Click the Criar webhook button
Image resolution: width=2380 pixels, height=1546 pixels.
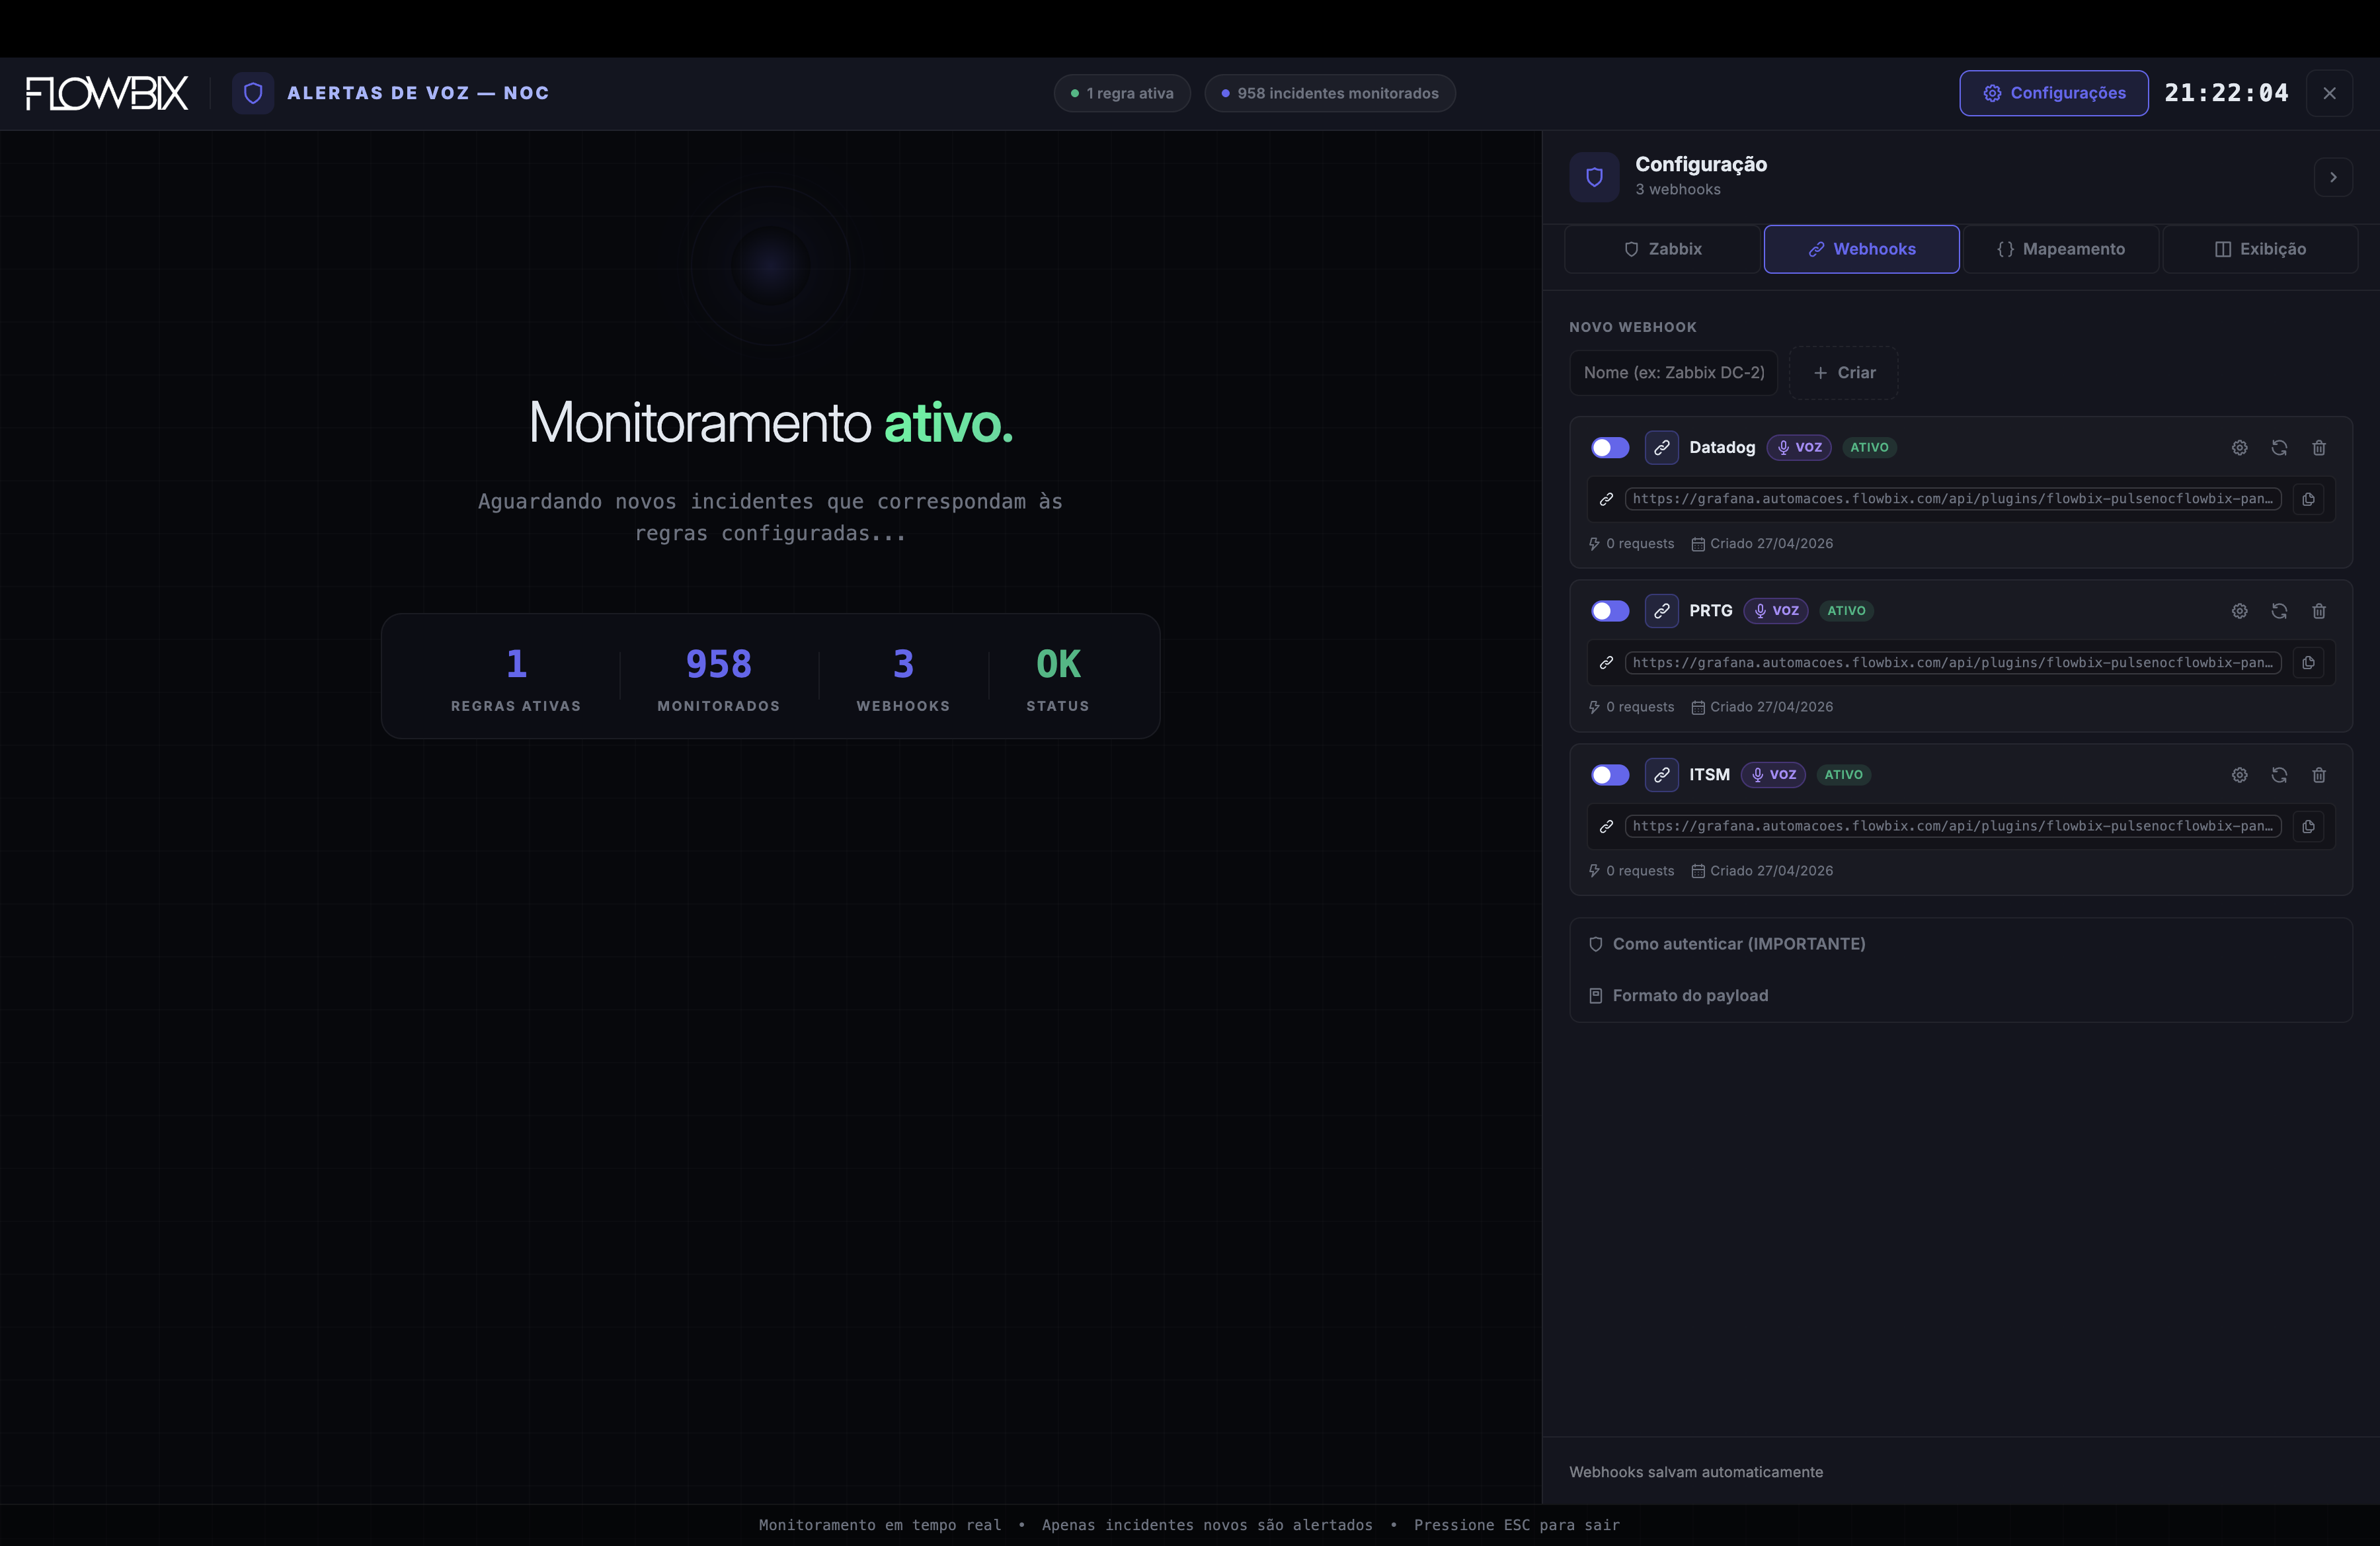pyautogui.click(x=1843, y=373)
